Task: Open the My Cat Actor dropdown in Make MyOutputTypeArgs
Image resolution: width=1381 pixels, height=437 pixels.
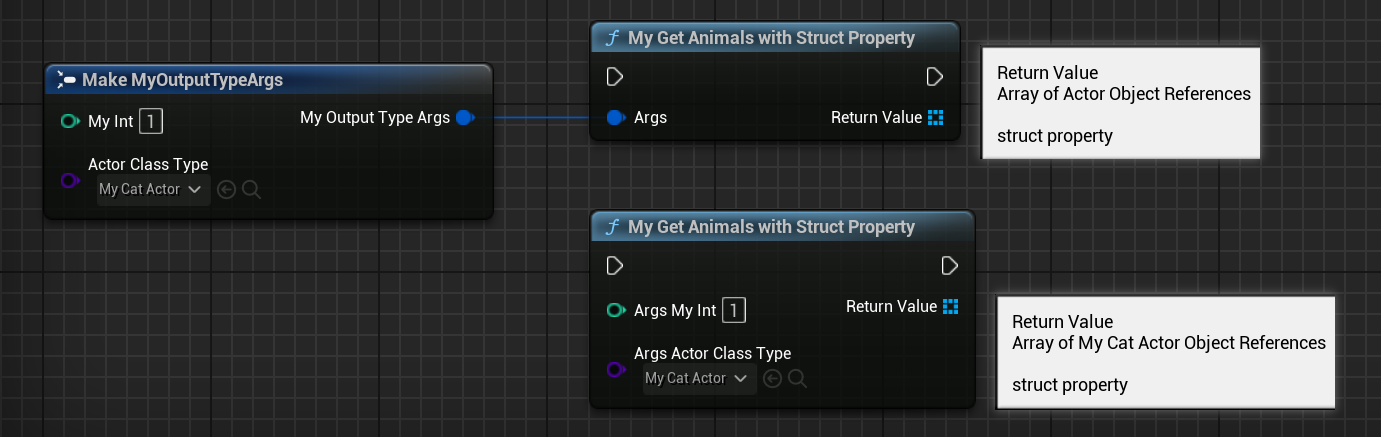Action: (x=154, y=189)
